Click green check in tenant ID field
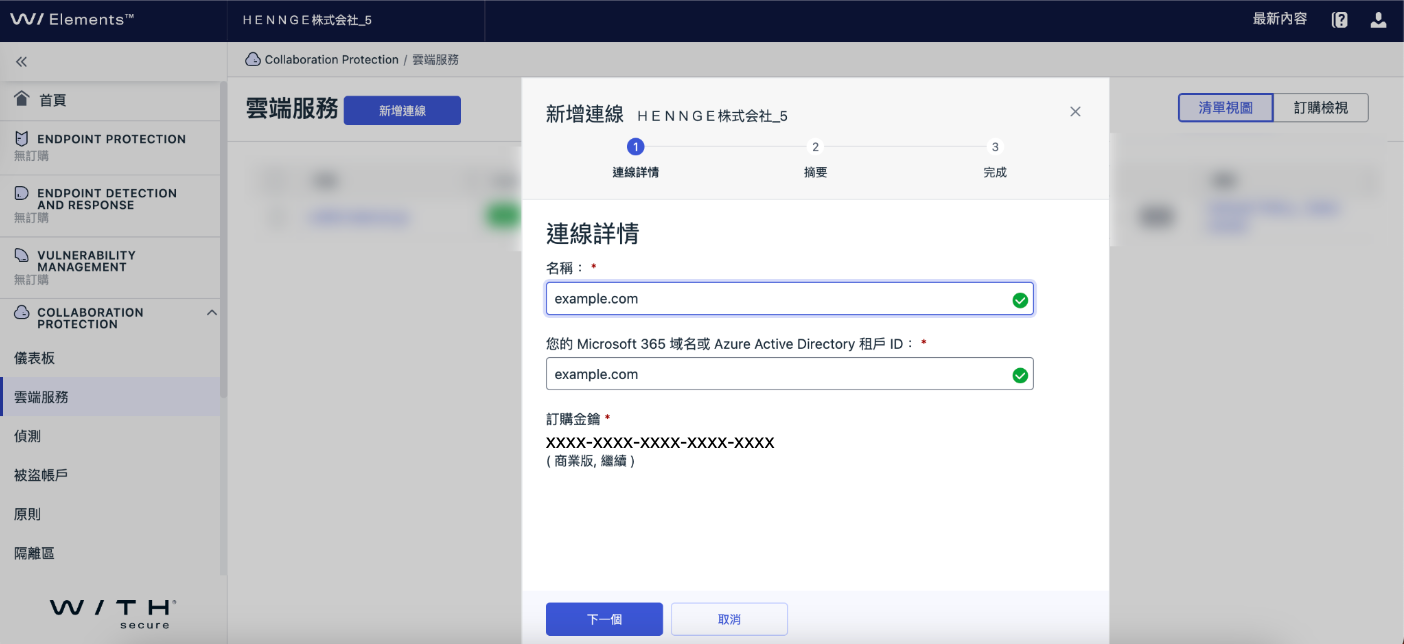Image resolution: width=1404 pixels, height=644 pixels. pyautogui.click(x=1020, y=375)
